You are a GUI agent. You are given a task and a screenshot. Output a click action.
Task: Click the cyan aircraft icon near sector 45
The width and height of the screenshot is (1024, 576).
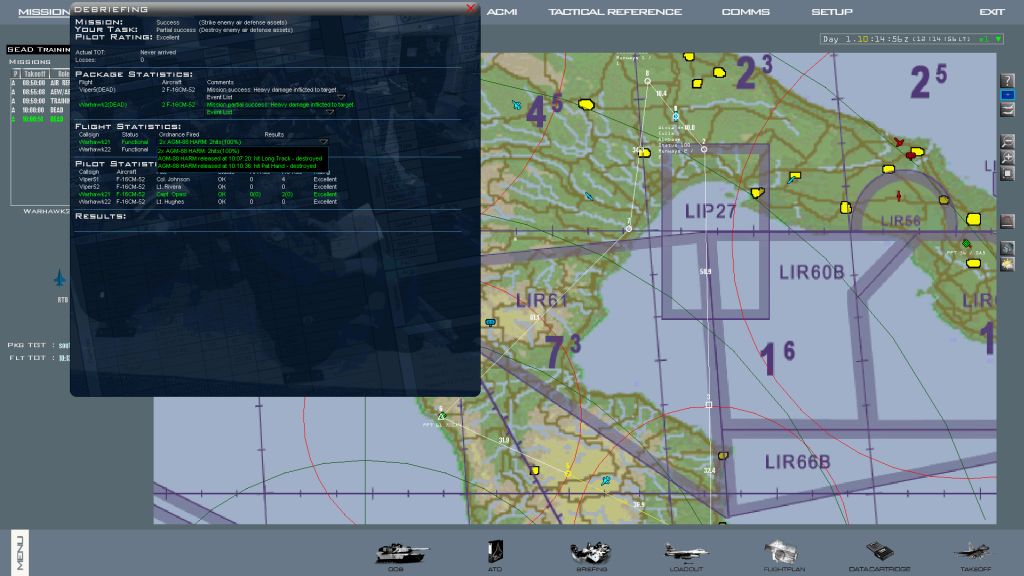[x=517, y=104]
